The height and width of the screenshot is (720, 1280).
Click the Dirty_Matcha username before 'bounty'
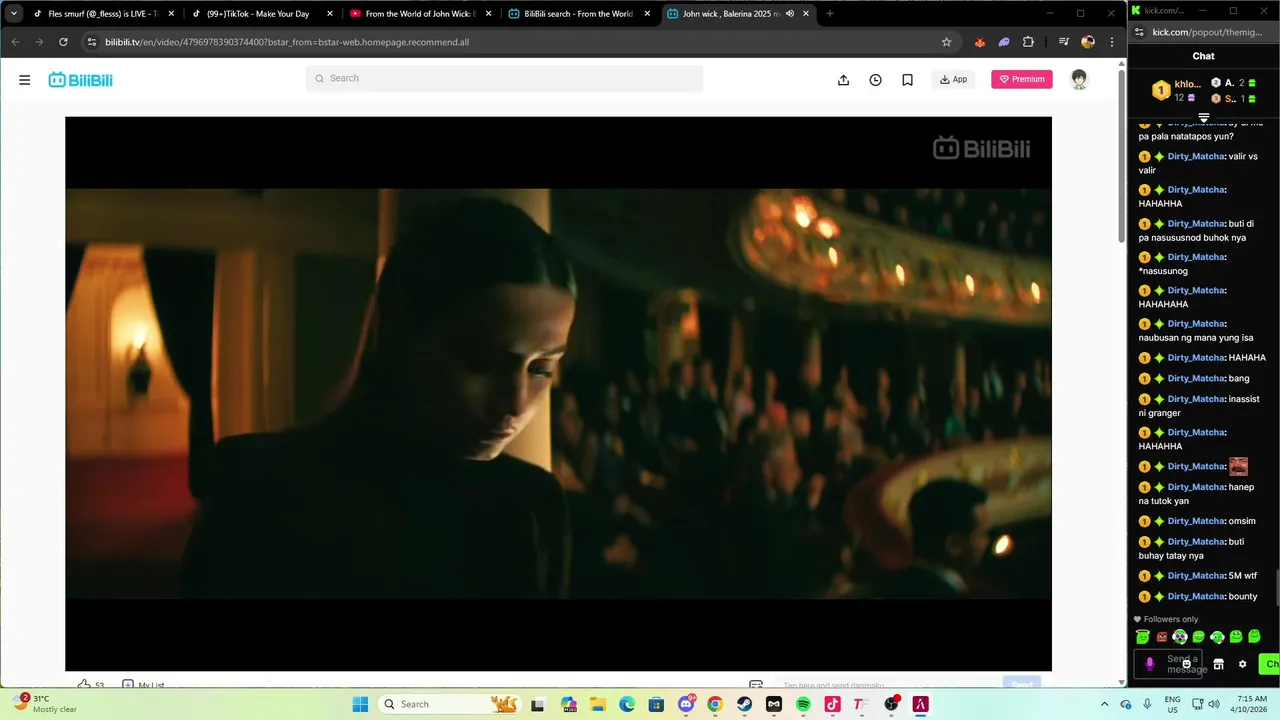1196,596
